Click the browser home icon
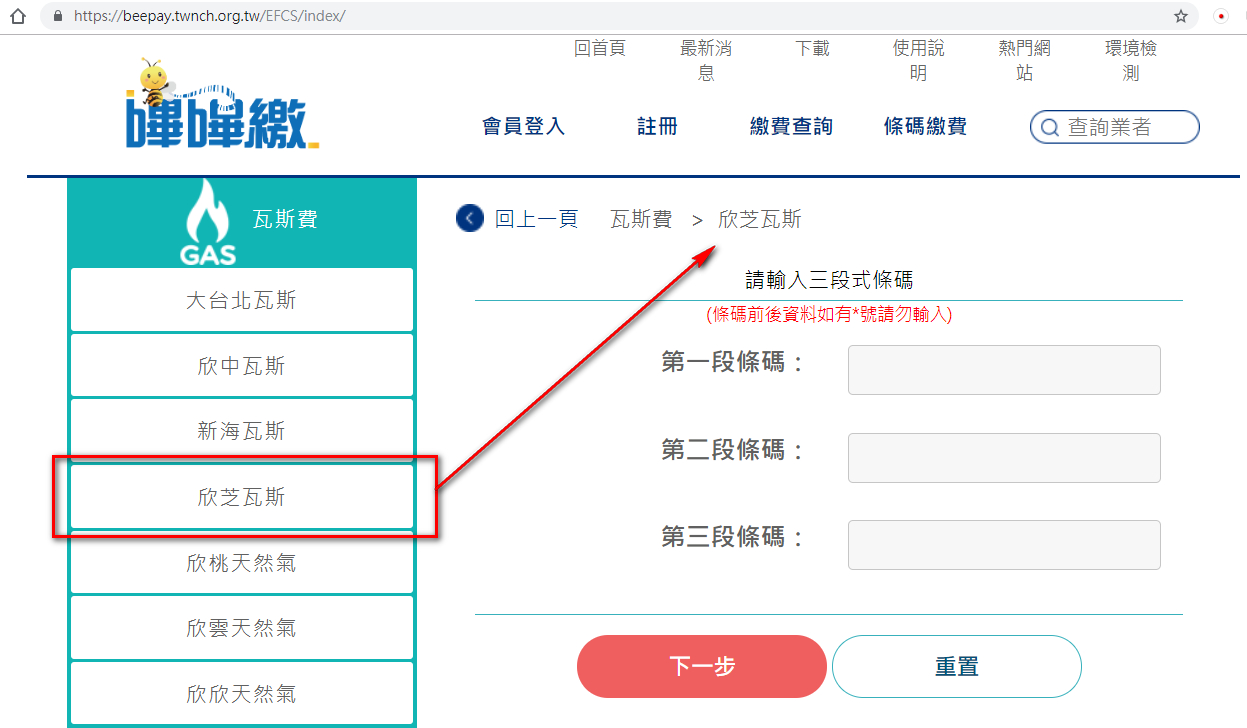The width and height of the screenshot is (1247, 728). [17, 16]
